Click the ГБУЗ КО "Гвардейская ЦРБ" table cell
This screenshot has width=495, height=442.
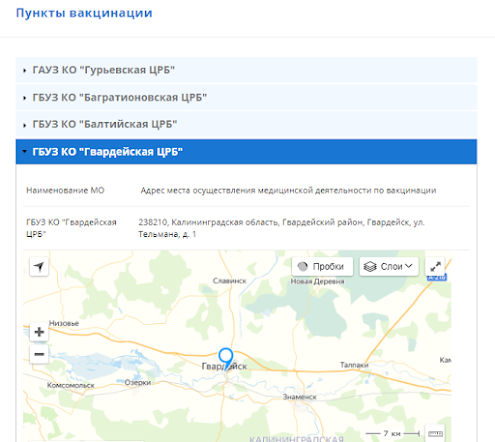71,228
